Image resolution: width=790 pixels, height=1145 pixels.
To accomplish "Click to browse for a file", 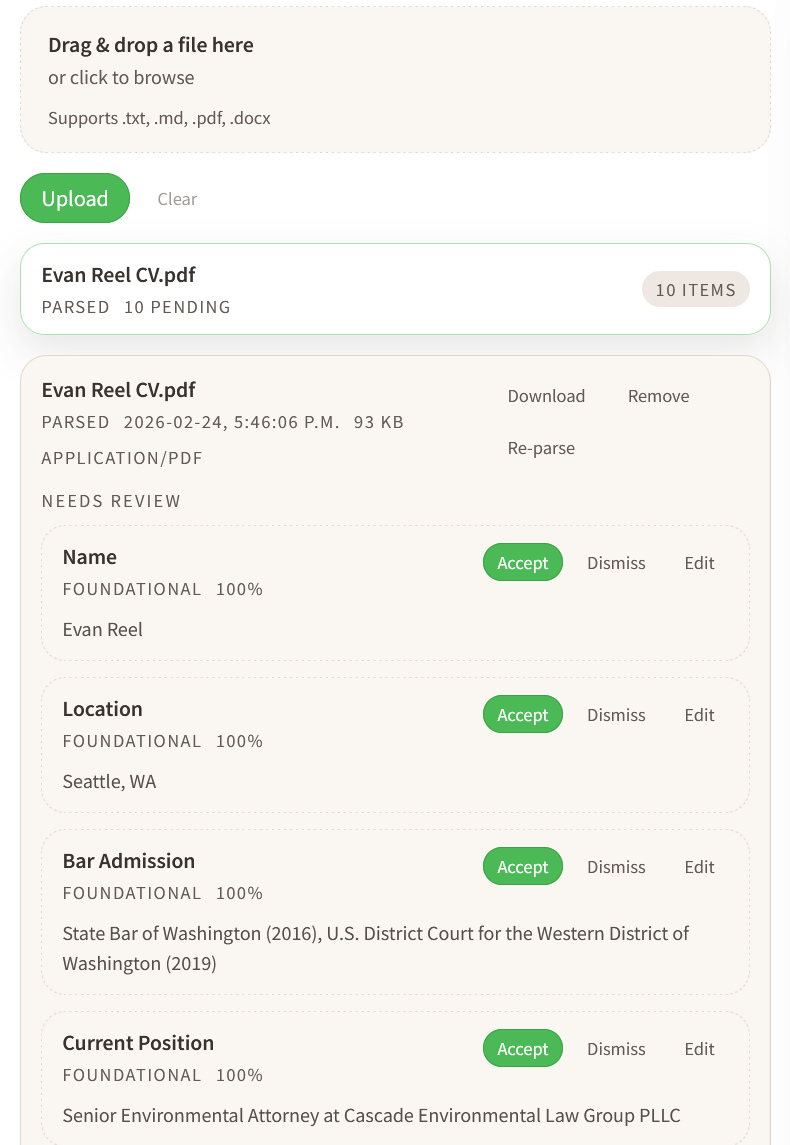I will coord(120,77).
